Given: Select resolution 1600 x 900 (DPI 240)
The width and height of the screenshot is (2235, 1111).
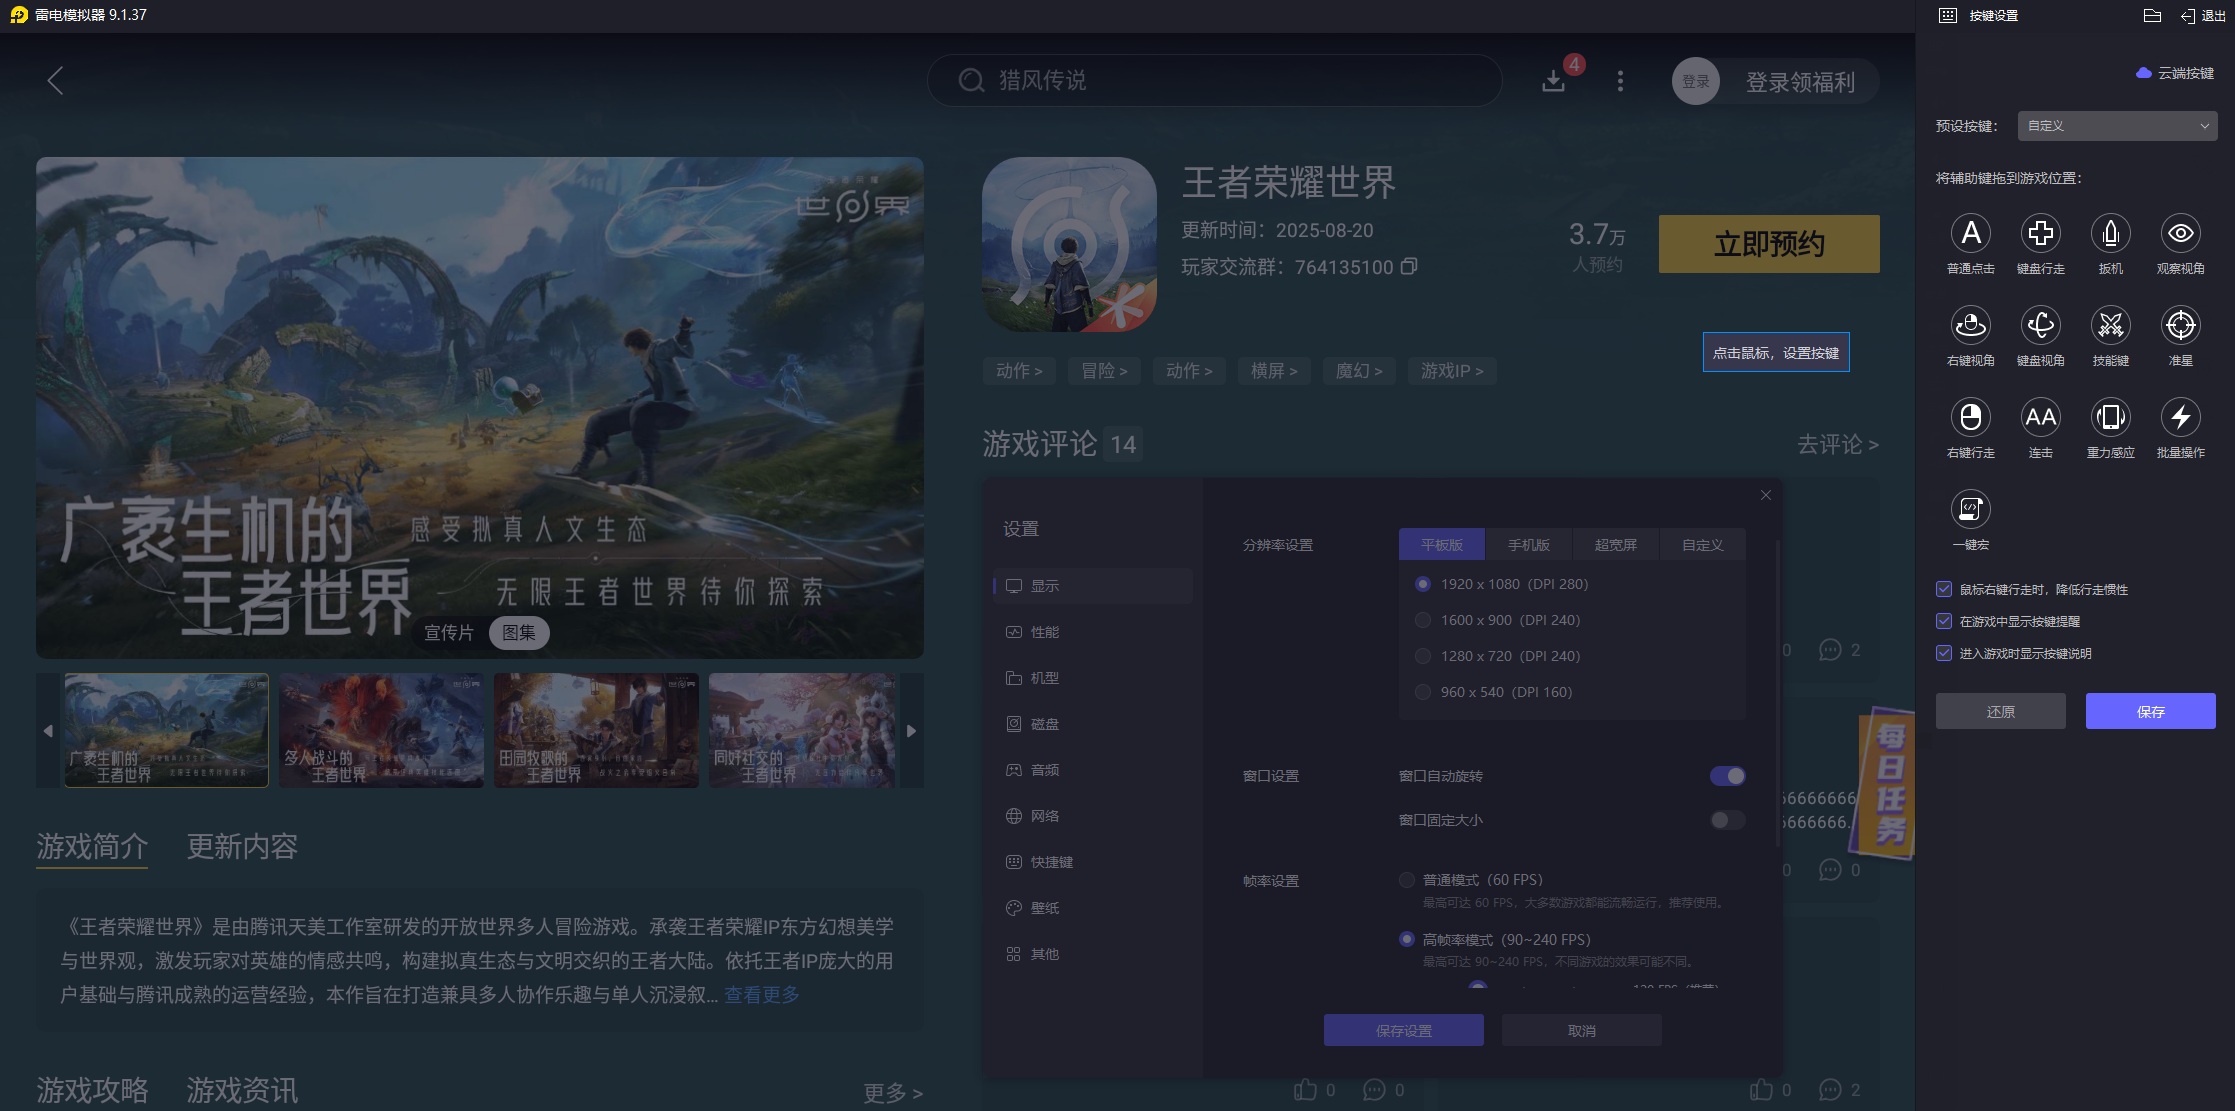Looking at the screenshot, I should 1423,620.
